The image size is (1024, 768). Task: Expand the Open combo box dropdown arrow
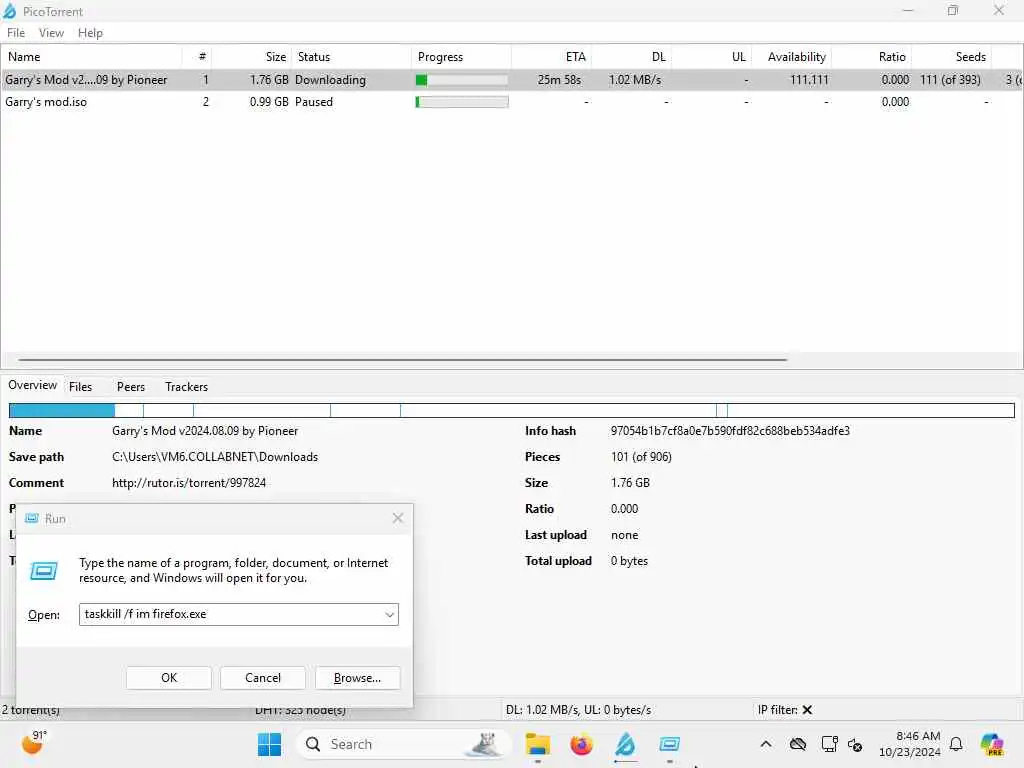389,615
